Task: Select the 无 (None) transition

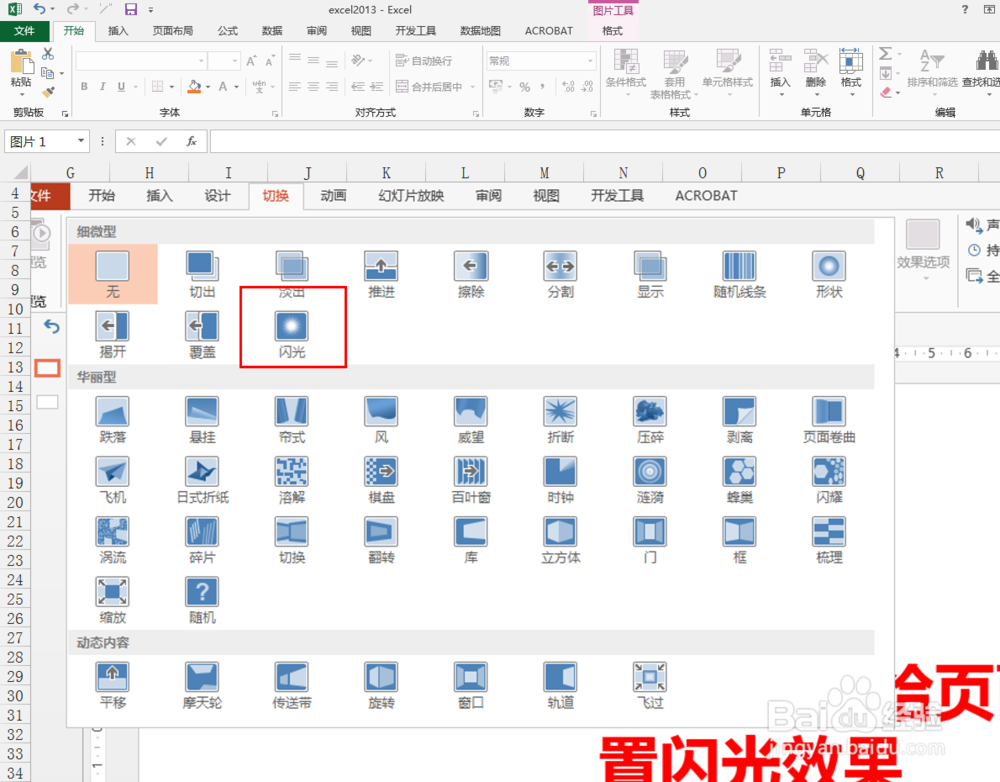Action: point(112,274)
